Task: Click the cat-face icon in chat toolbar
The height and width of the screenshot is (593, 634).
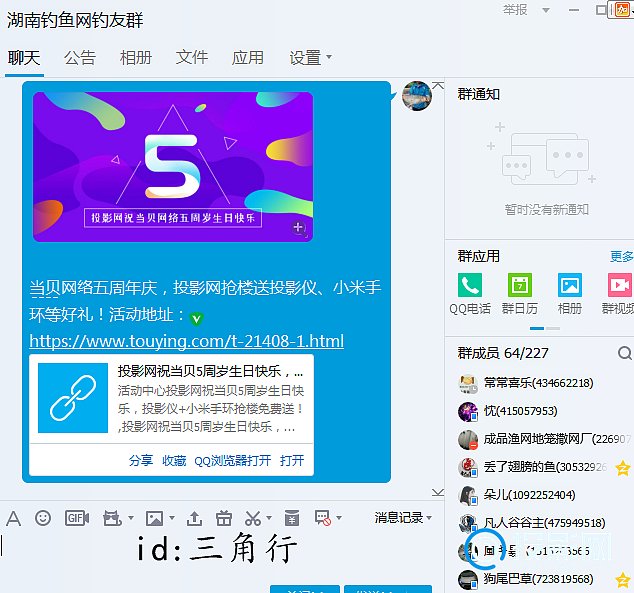Action: pyautogui.click(x=112, y=518)
